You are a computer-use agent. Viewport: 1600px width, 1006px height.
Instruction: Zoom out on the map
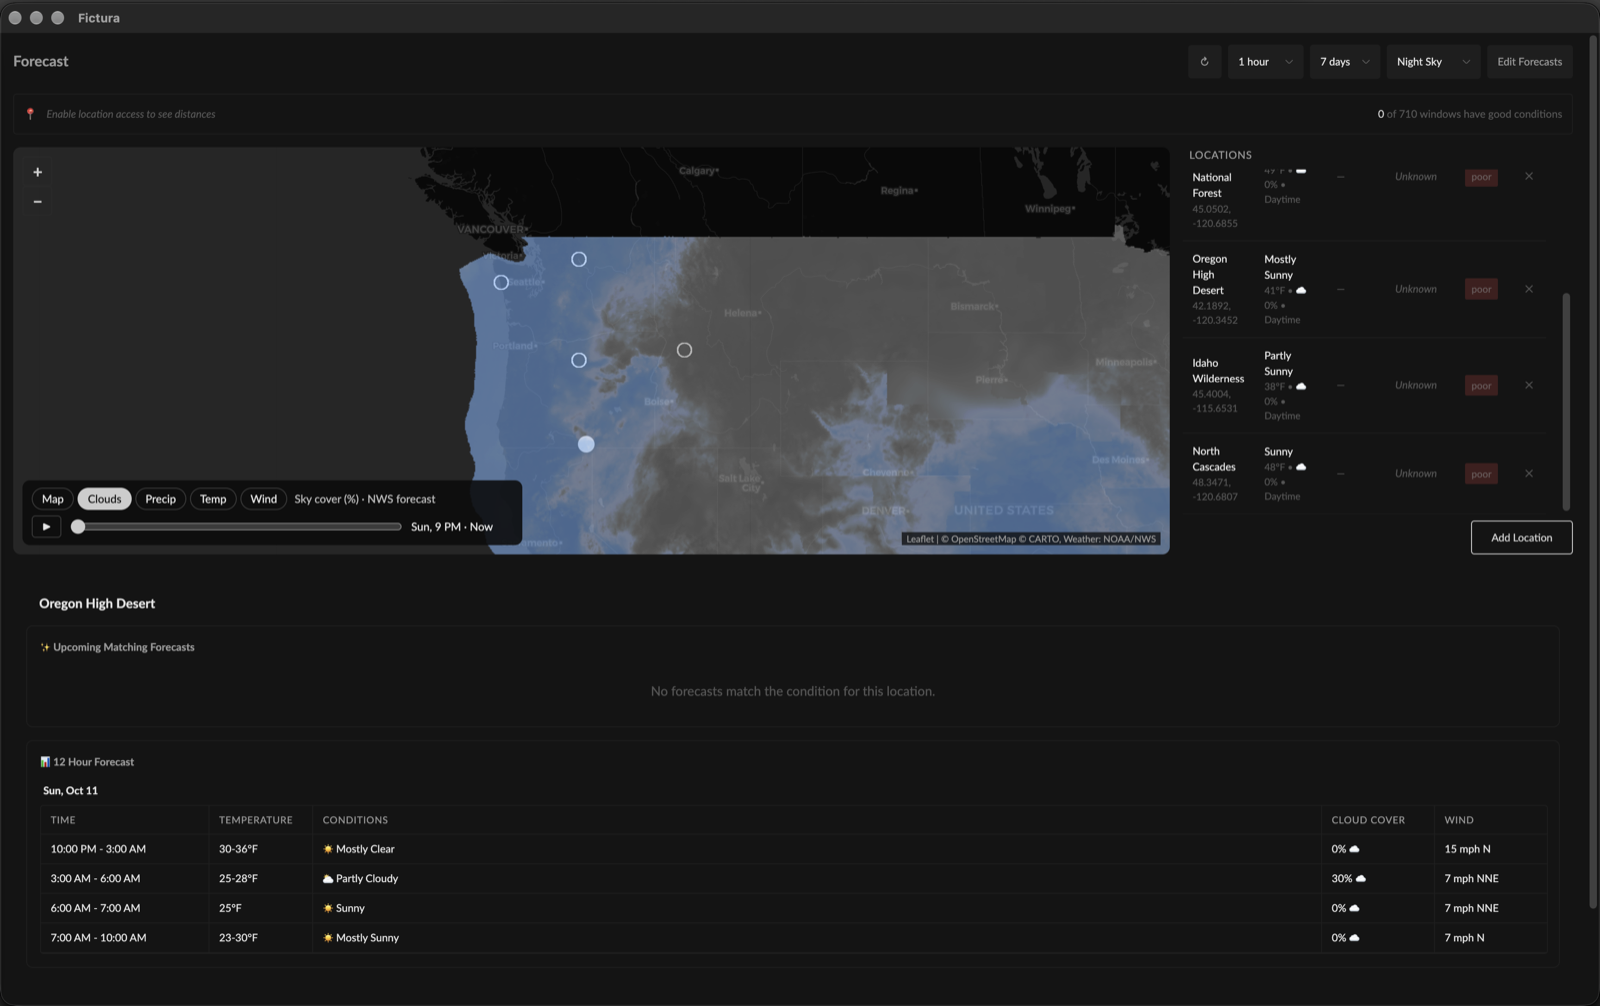[x=38, y=201]
